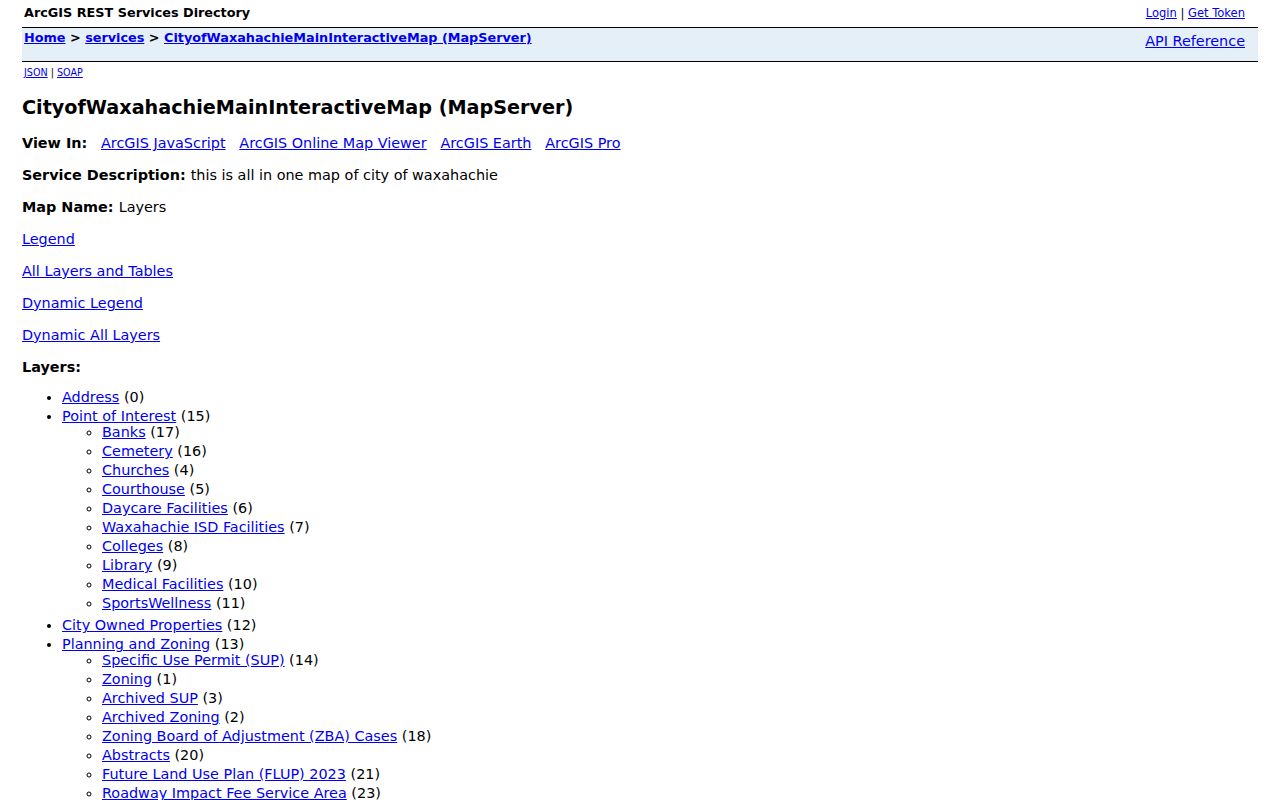The height and width of the screenshot is (800, 1280).
Task: Open Future Land Use Plan (FLUP) 2023
Action: coord(224,774)
